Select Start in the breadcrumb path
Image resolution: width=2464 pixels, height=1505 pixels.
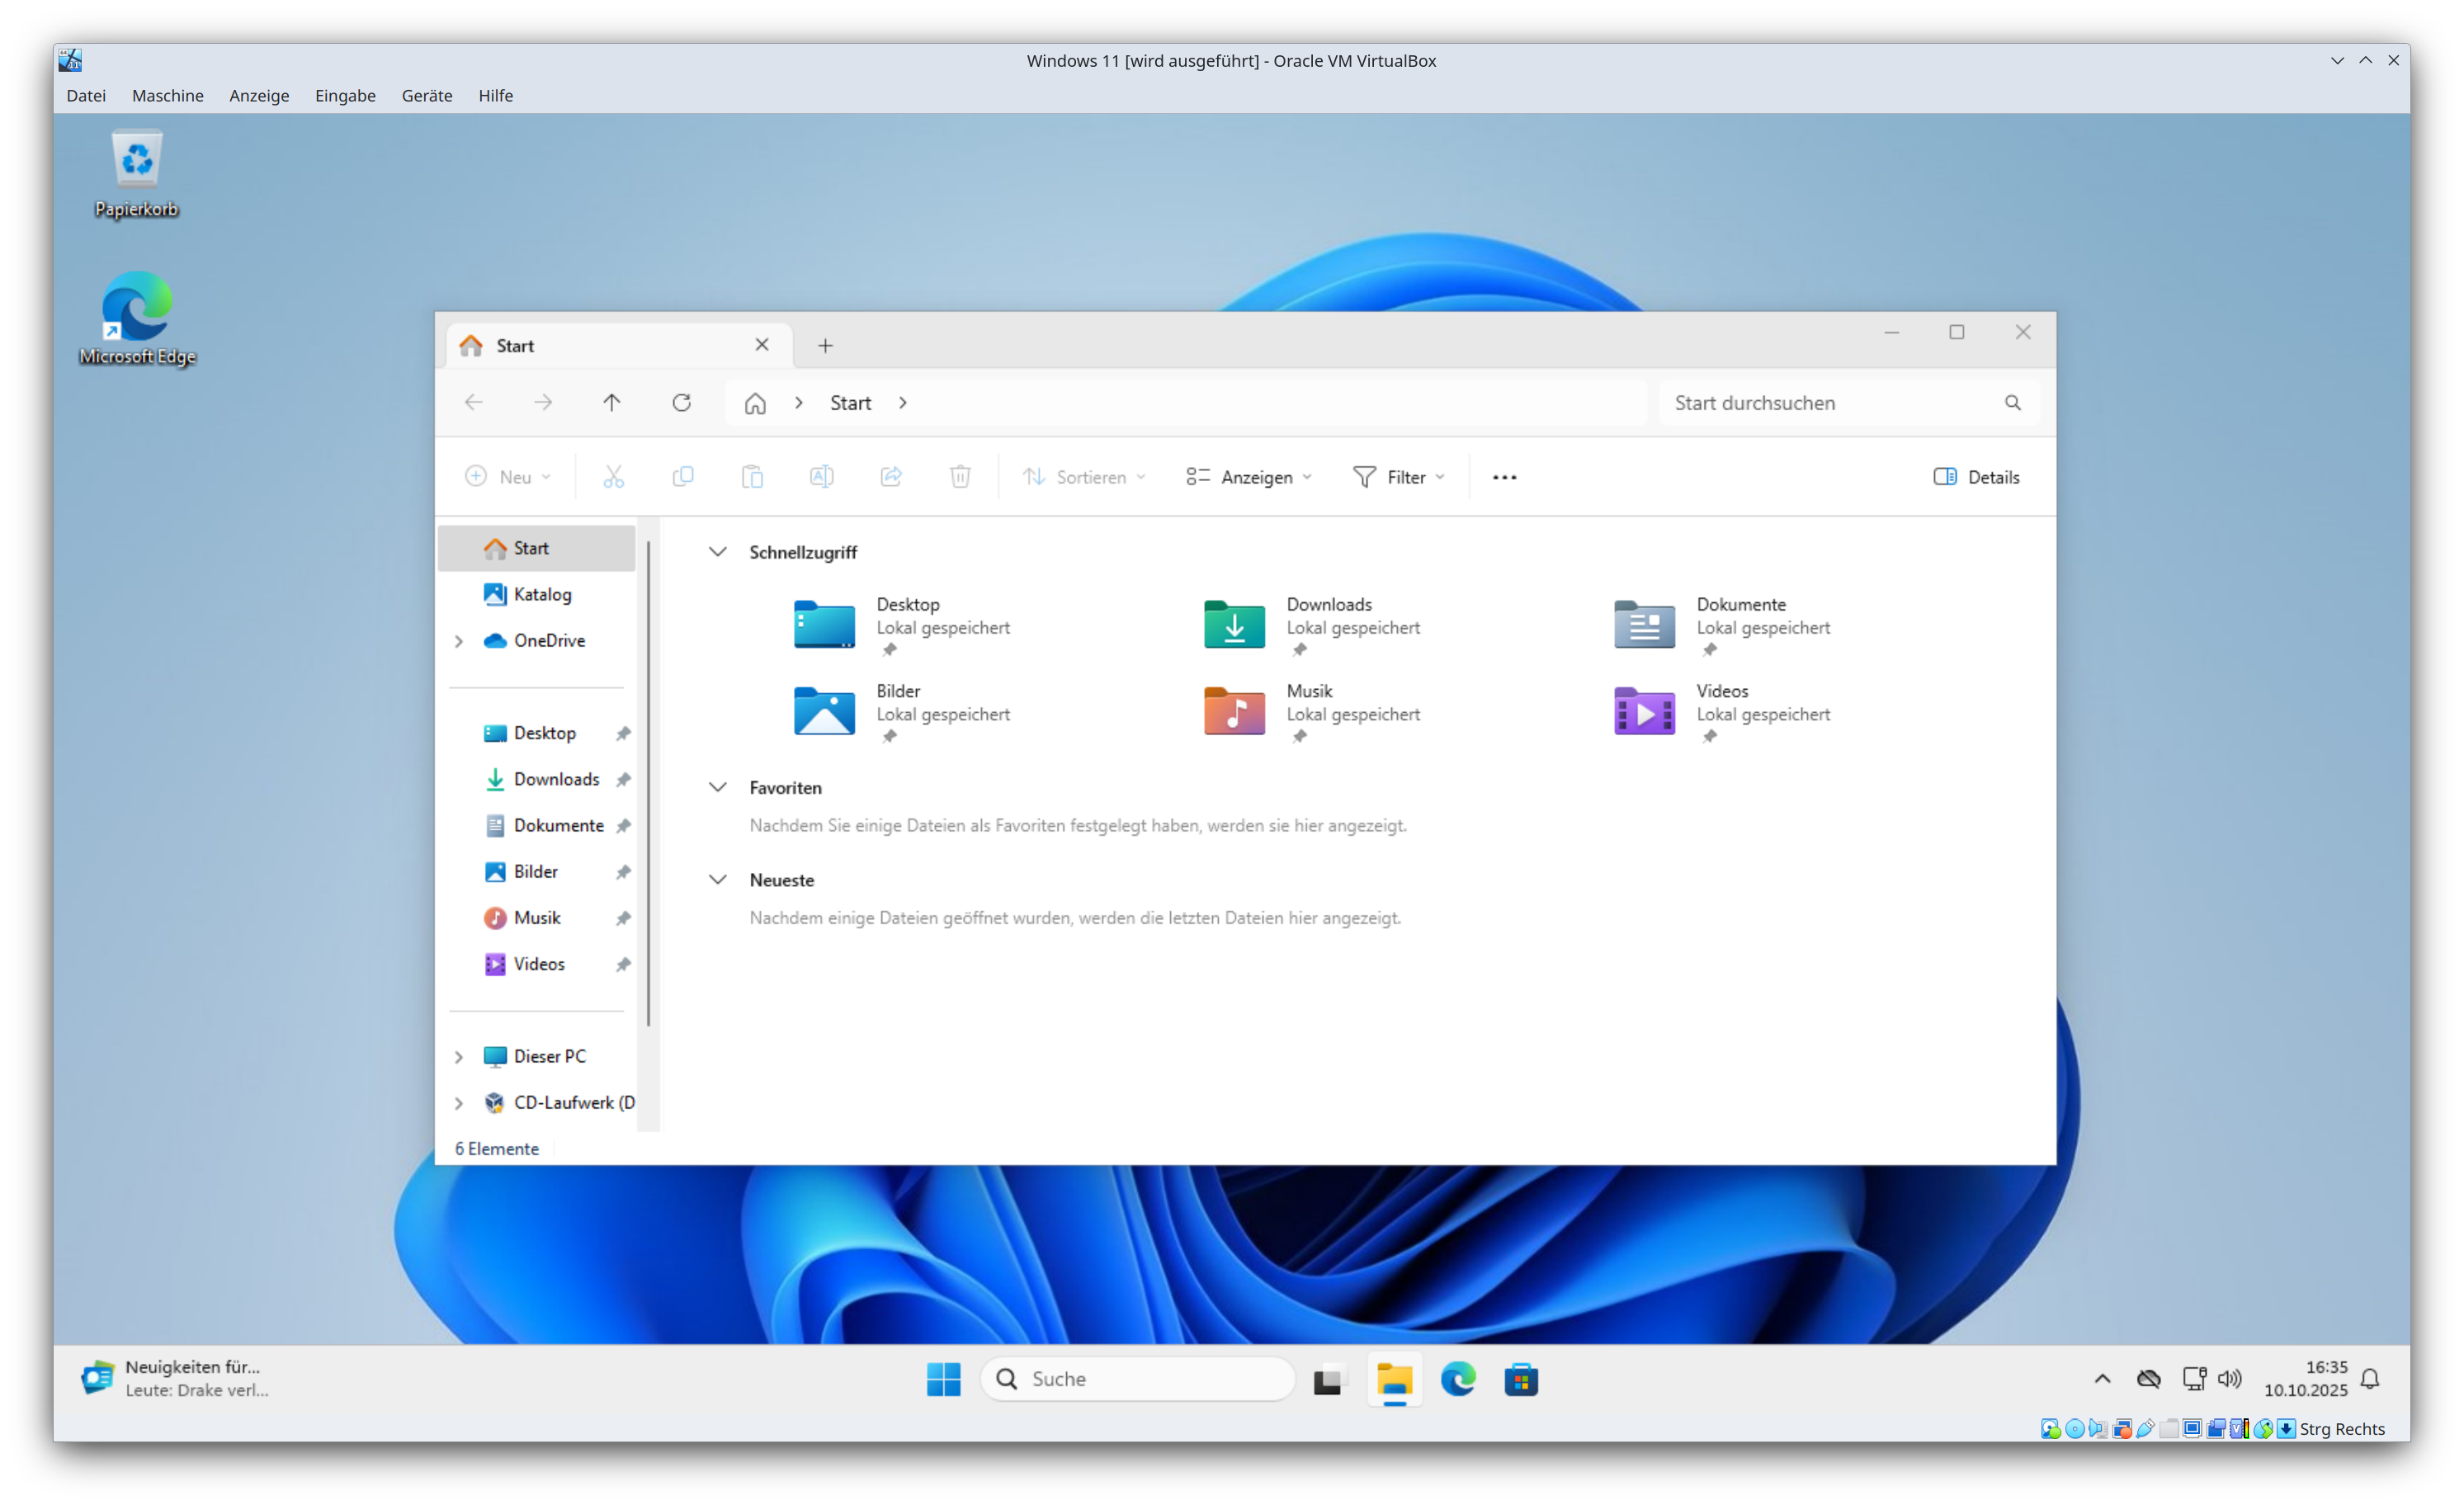(849, 402)
